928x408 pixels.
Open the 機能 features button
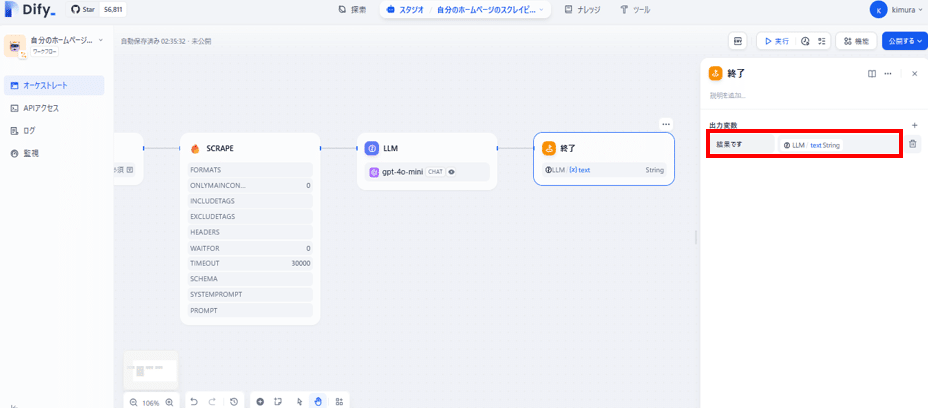[856, 41]
